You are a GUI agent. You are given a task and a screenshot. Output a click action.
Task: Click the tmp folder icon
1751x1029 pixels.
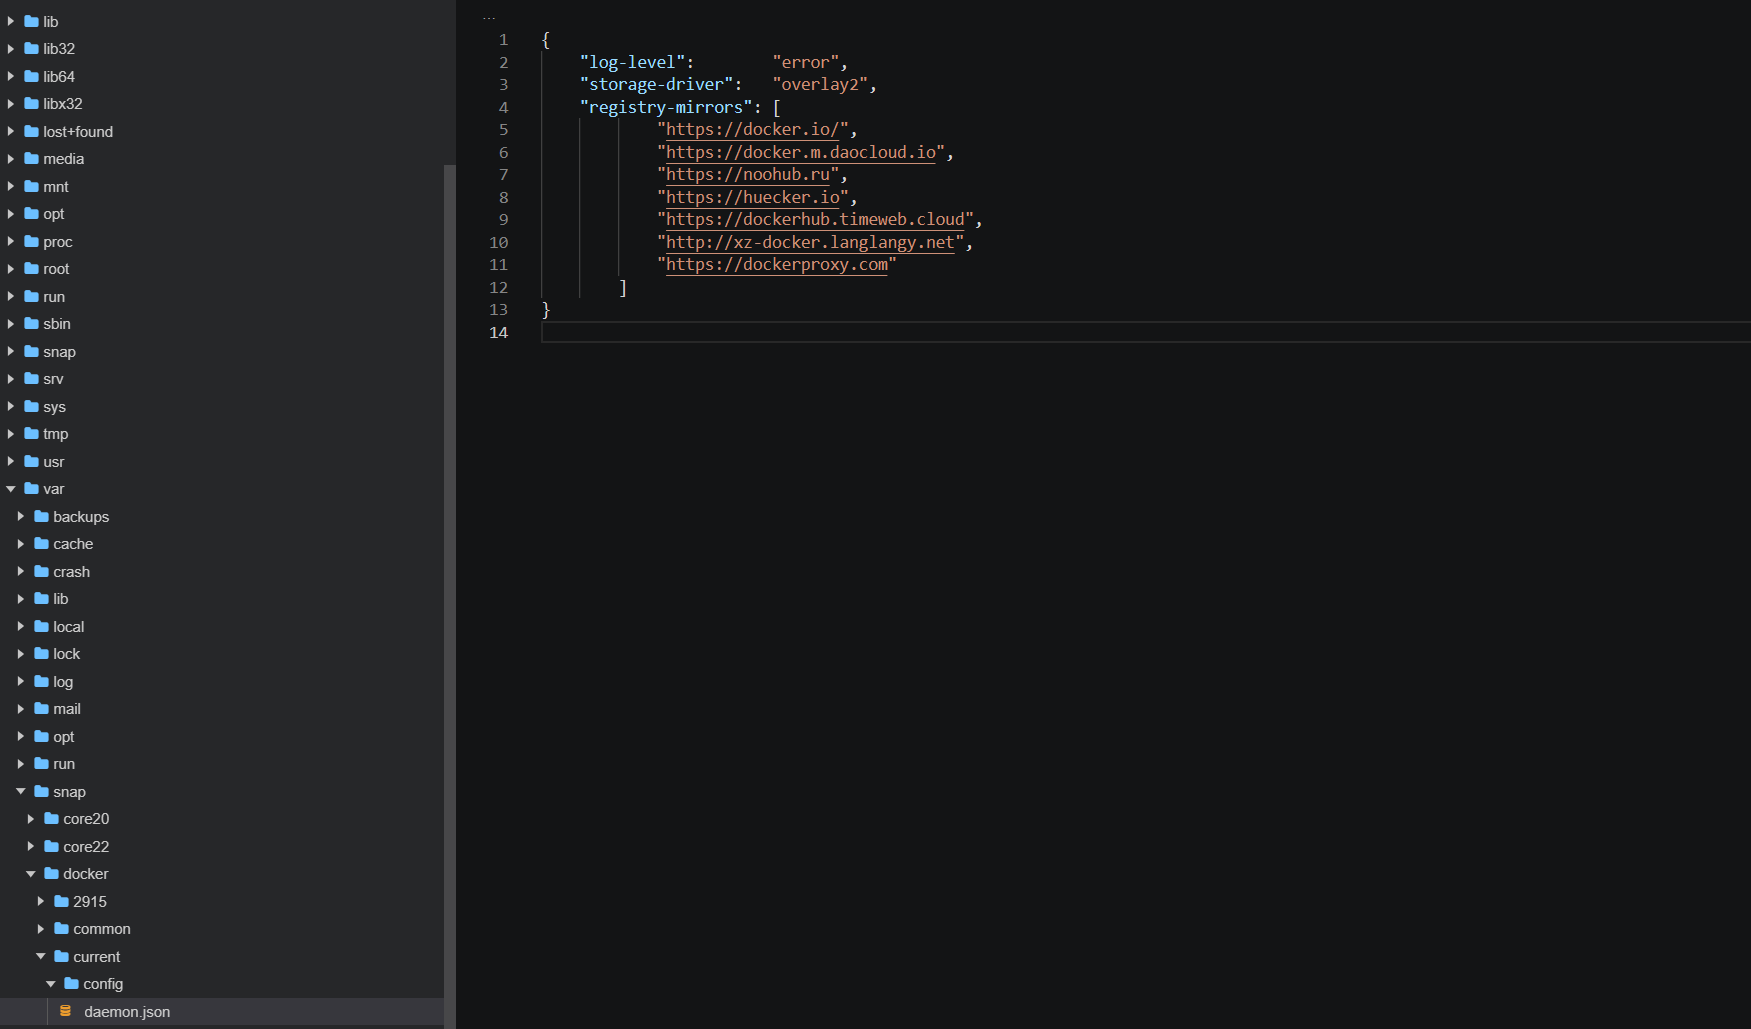tap(31, 433)
